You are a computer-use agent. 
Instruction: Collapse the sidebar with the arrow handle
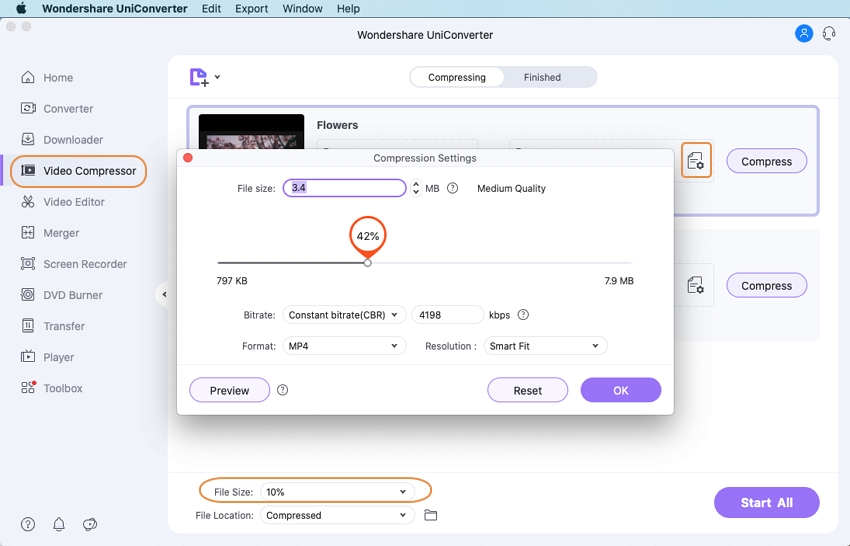[164, 295]
